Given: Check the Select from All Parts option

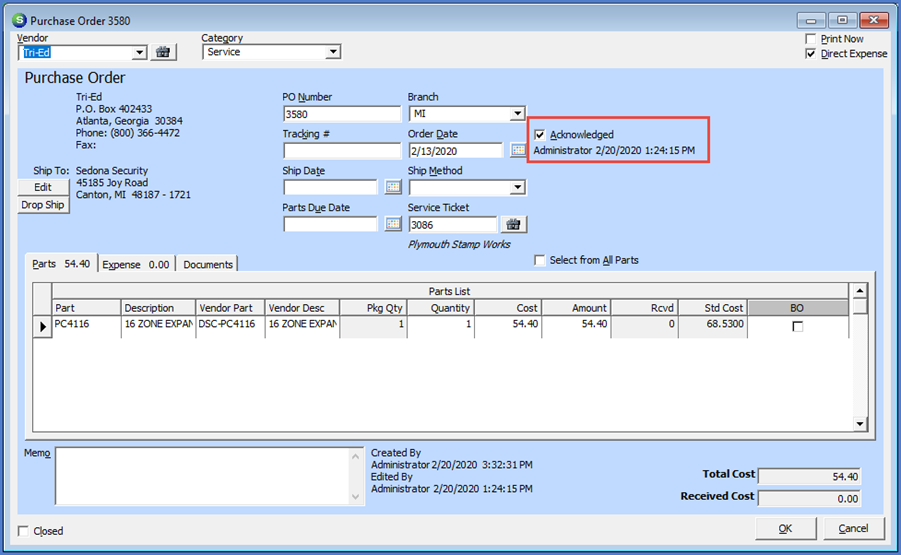Looking at the screenshot, I should tap(540, 260).
